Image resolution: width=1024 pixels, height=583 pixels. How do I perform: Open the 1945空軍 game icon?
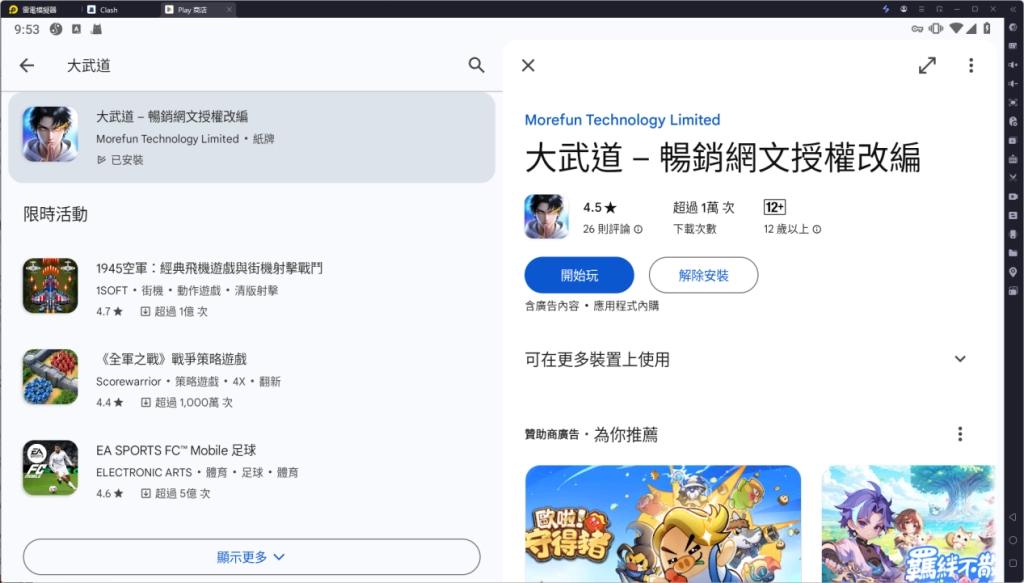50,286
